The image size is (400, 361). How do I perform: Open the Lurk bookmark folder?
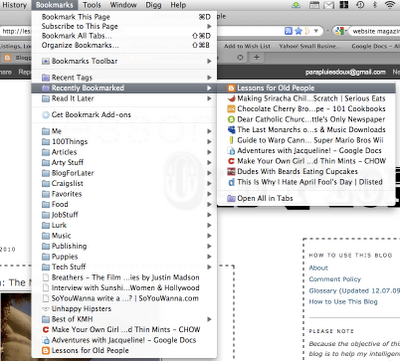click(x=124, y=225)
